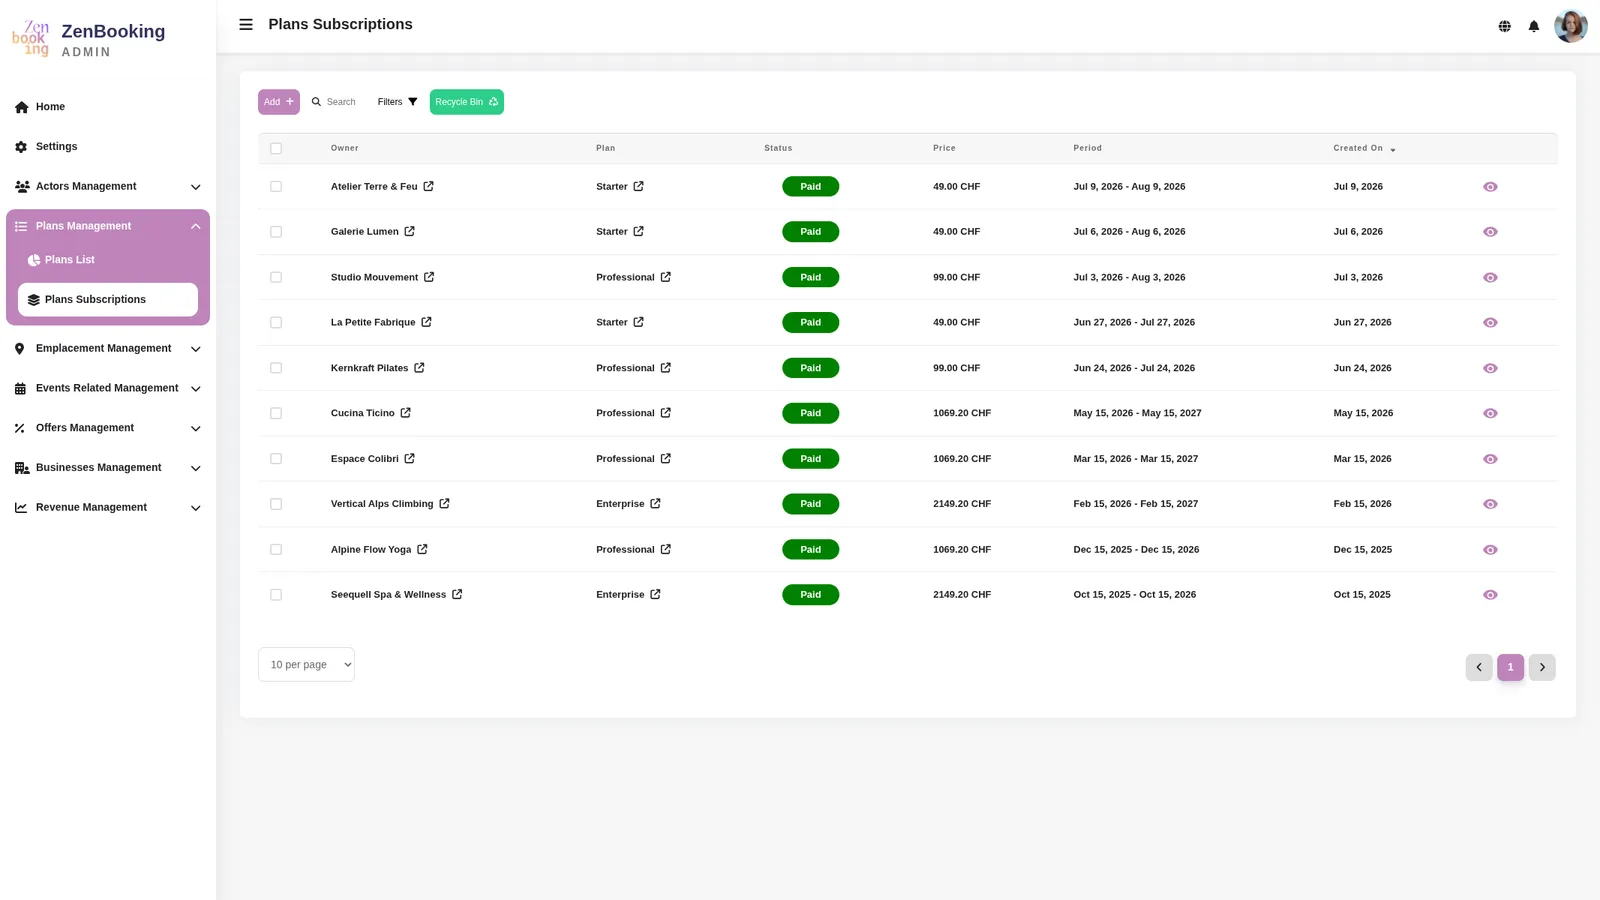
Task: Open Alpine Flow Yoga external link icon
Action: 422,549
